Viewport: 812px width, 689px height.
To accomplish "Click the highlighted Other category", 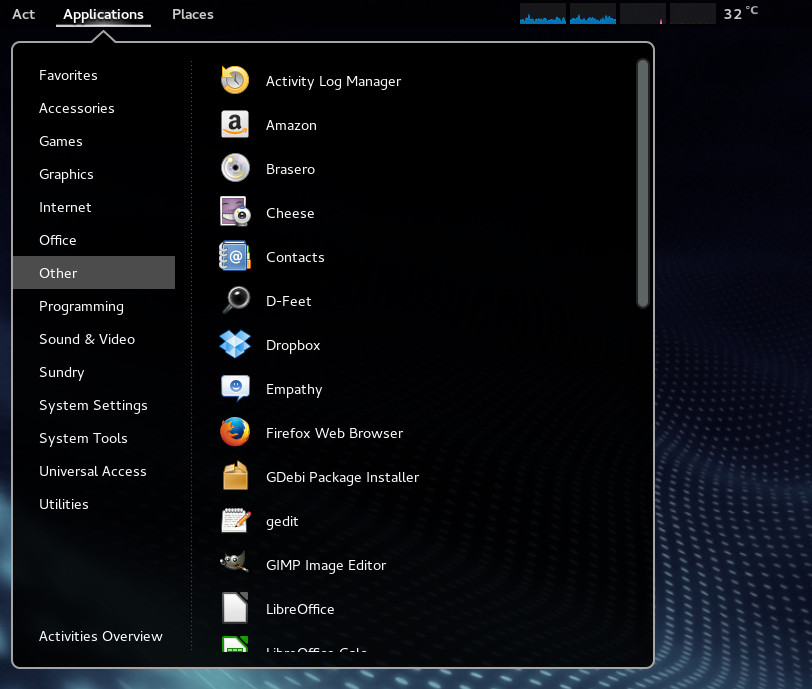I will pos(94,272).
